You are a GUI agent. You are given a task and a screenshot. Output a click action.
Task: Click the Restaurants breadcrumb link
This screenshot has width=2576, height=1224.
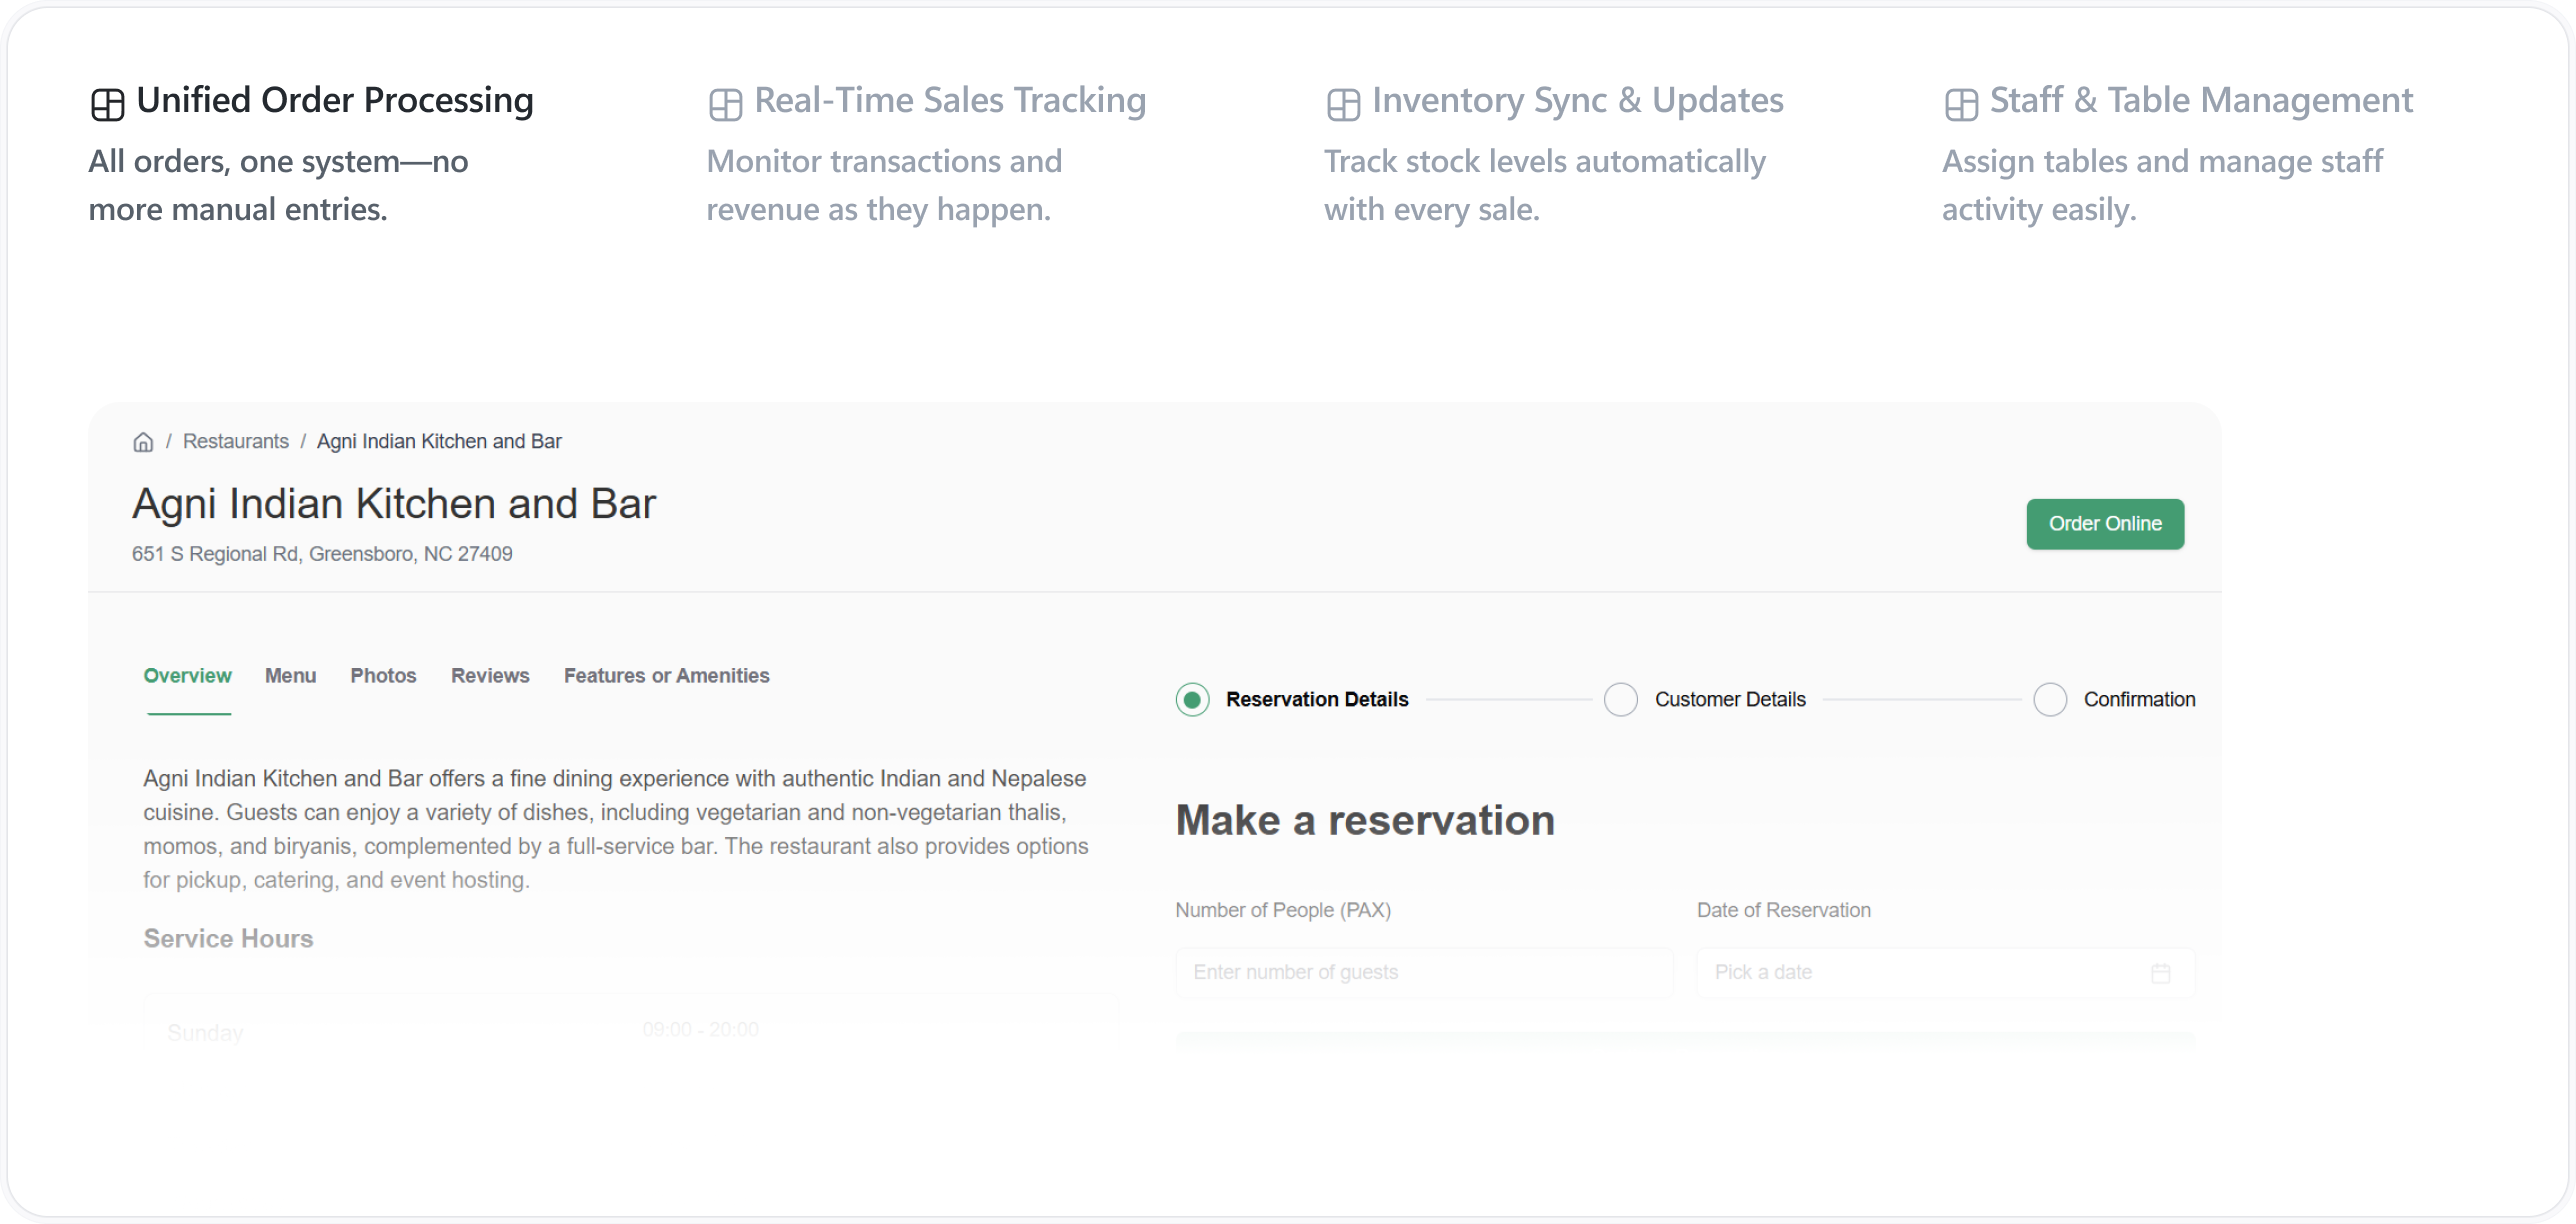(235, 441)
